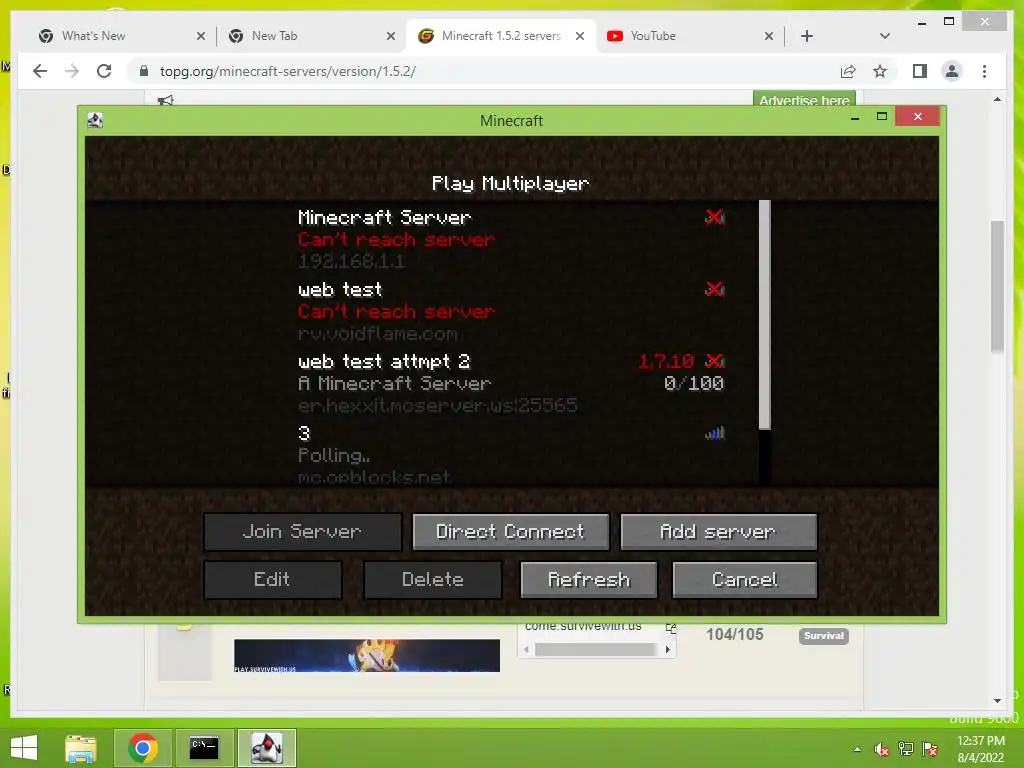Refresh the multiplayer server list
This screenshot has width=1024, height=768.
pos(589,579)
